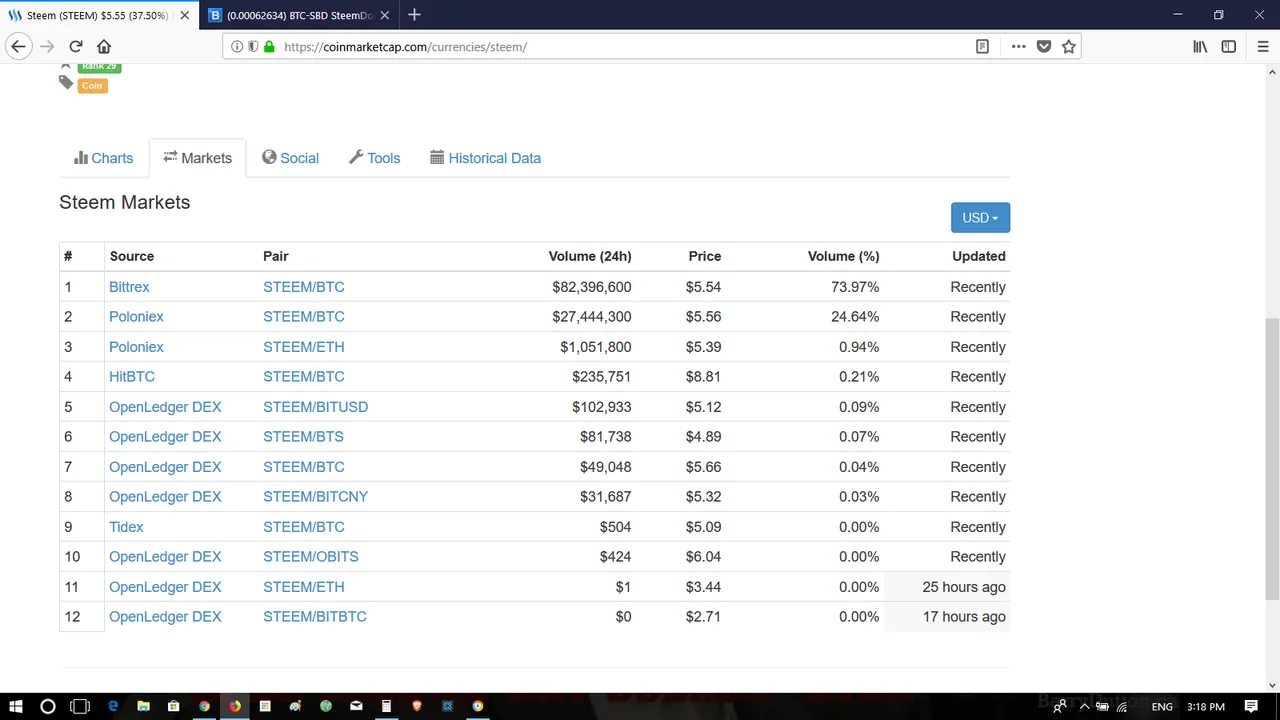Bookmark this page with the star icon
Viewport: 1280px width, 720px height.
coord(1069,46)
